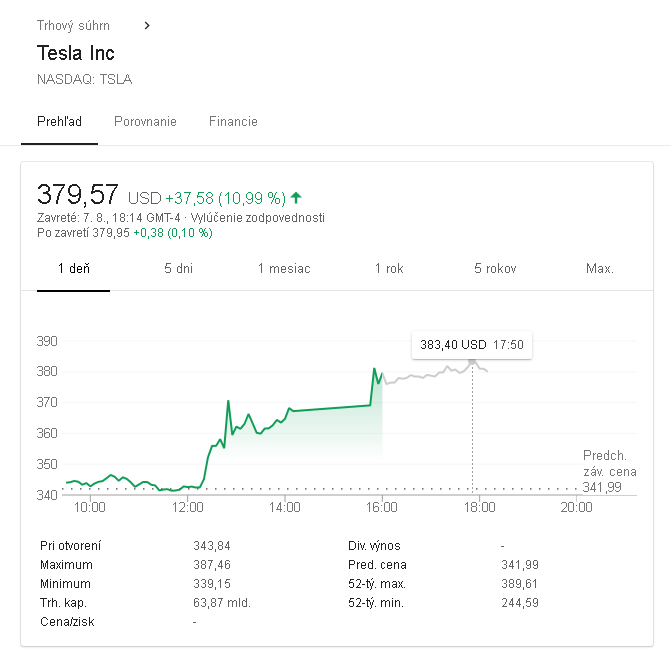Image resolution: width=671 pixels, height=653 pixels.
Task: Click the Trhový súhrn link
Action: [73, 26]
